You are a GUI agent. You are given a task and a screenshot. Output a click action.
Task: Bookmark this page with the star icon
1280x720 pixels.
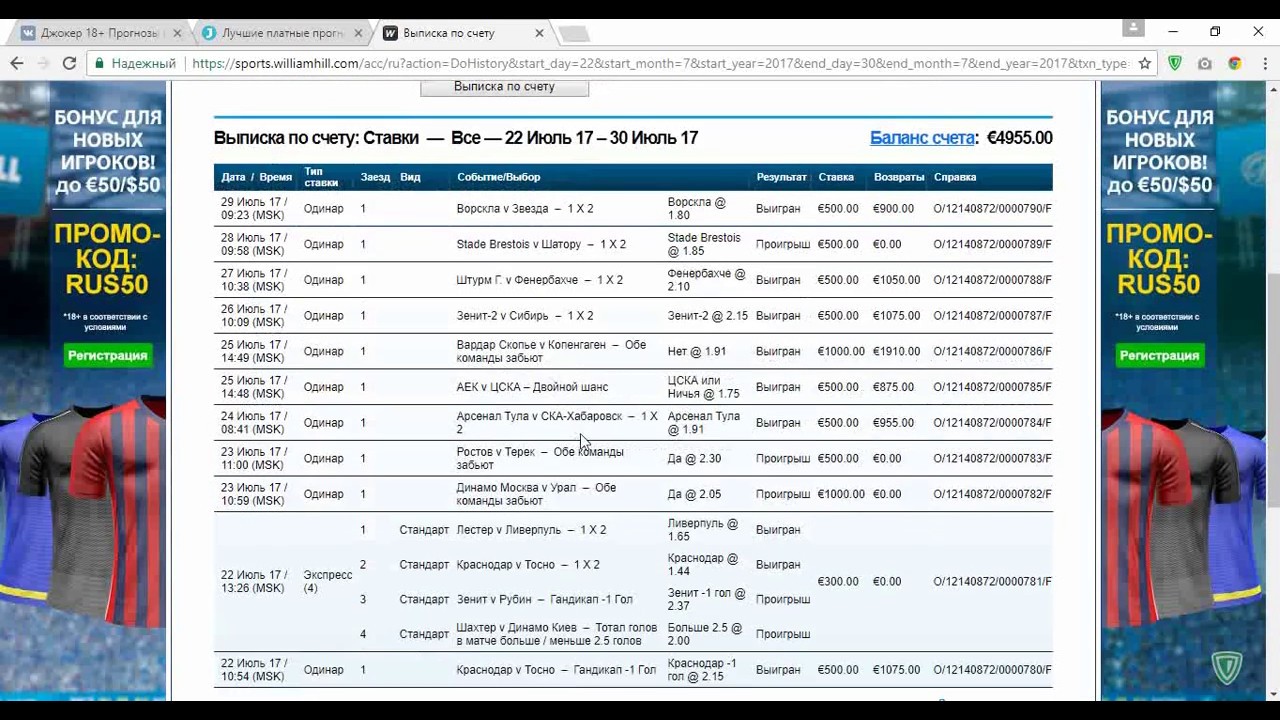tap(1144, 63)
